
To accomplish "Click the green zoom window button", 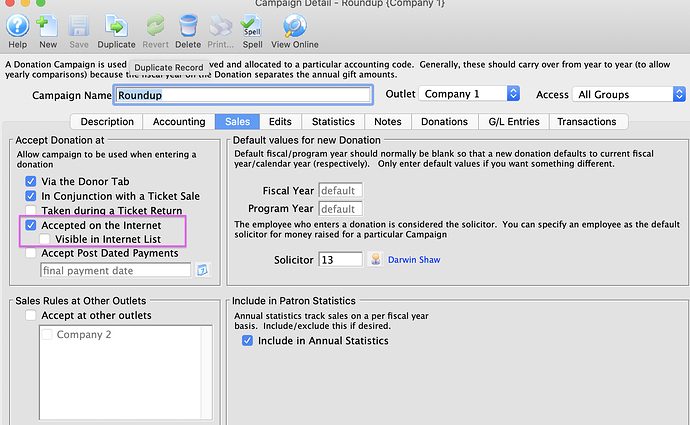I will coord(40,2).
